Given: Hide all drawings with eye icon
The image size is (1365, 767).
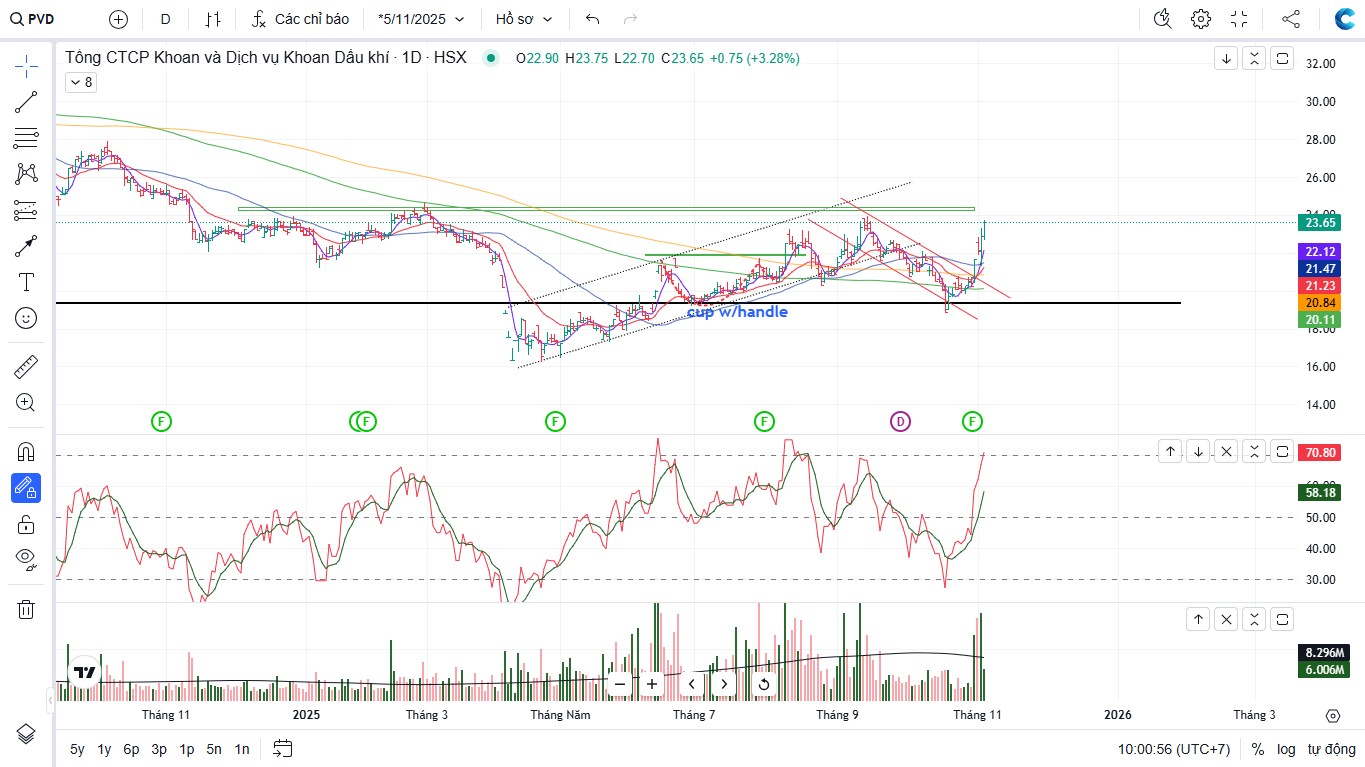Looking at the screenshot, I should [x=26, y=557].
